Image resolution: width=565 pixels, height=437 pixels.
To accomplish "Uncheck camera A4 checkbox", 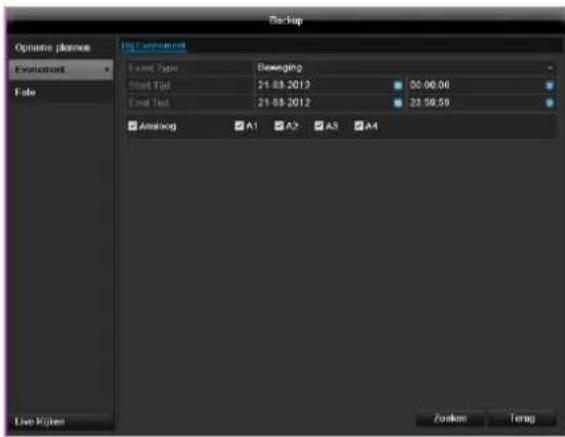I will (359, 126).
